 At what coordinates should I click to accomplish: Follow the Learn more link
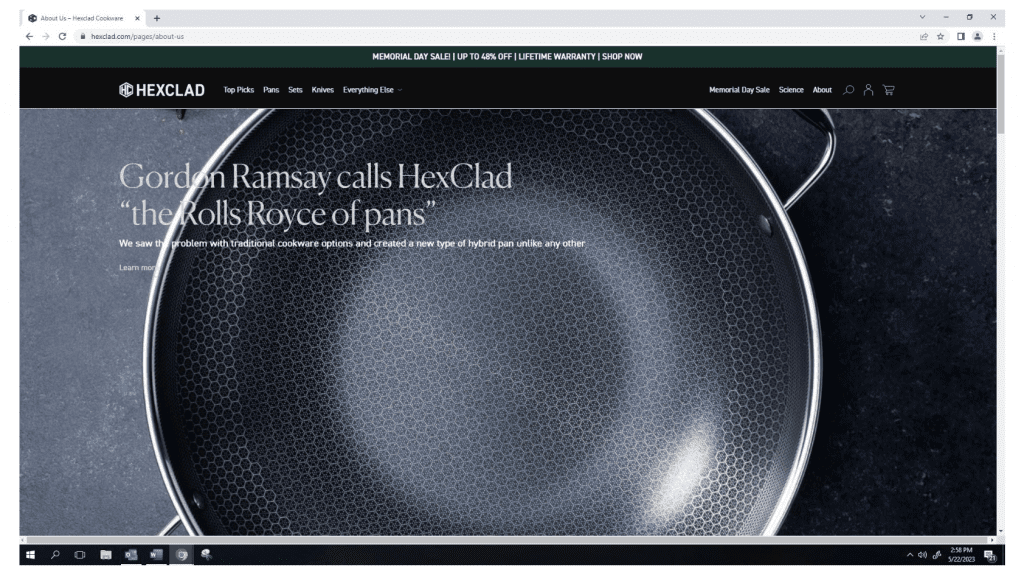138,268
